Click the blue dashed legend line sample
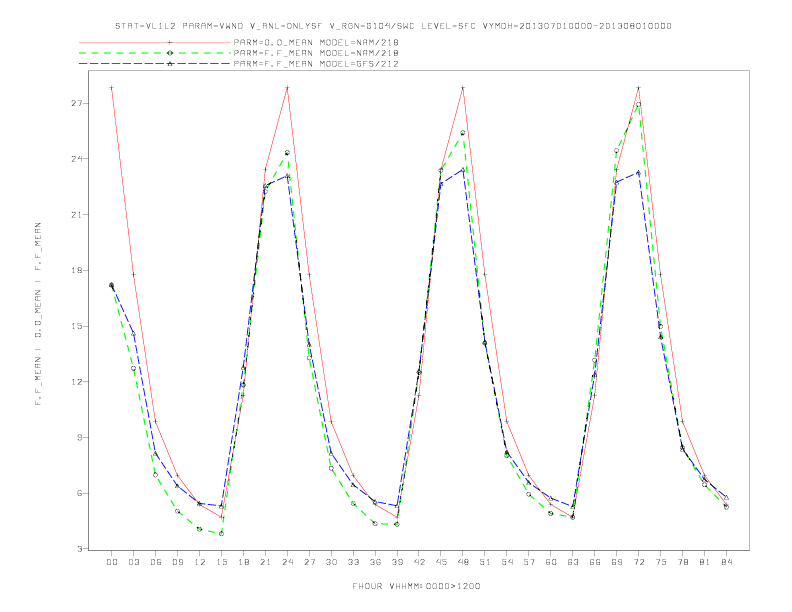 point(155,64)
